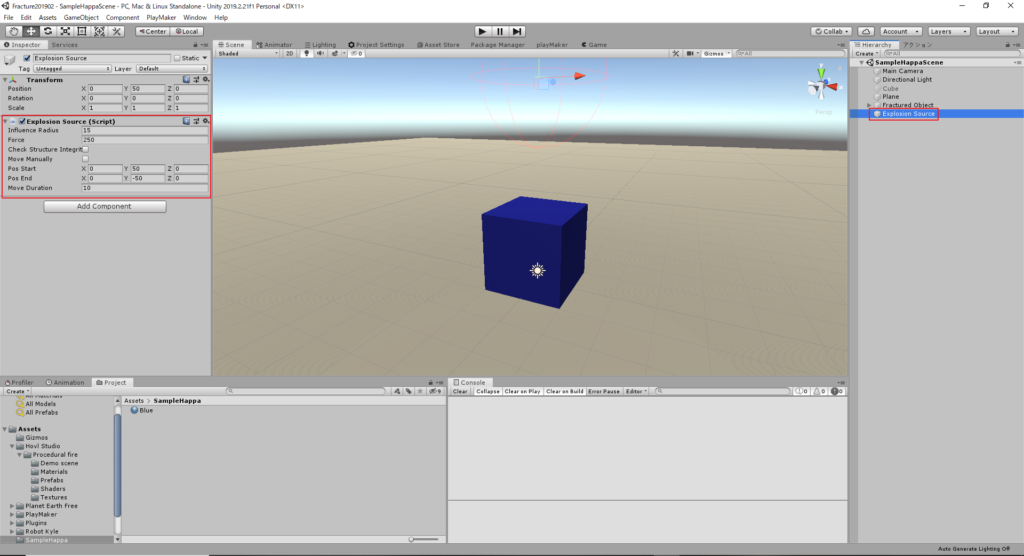The image size is (1024, 556).
Task: Select the combined Transform tool
Action: pos(99,31)
